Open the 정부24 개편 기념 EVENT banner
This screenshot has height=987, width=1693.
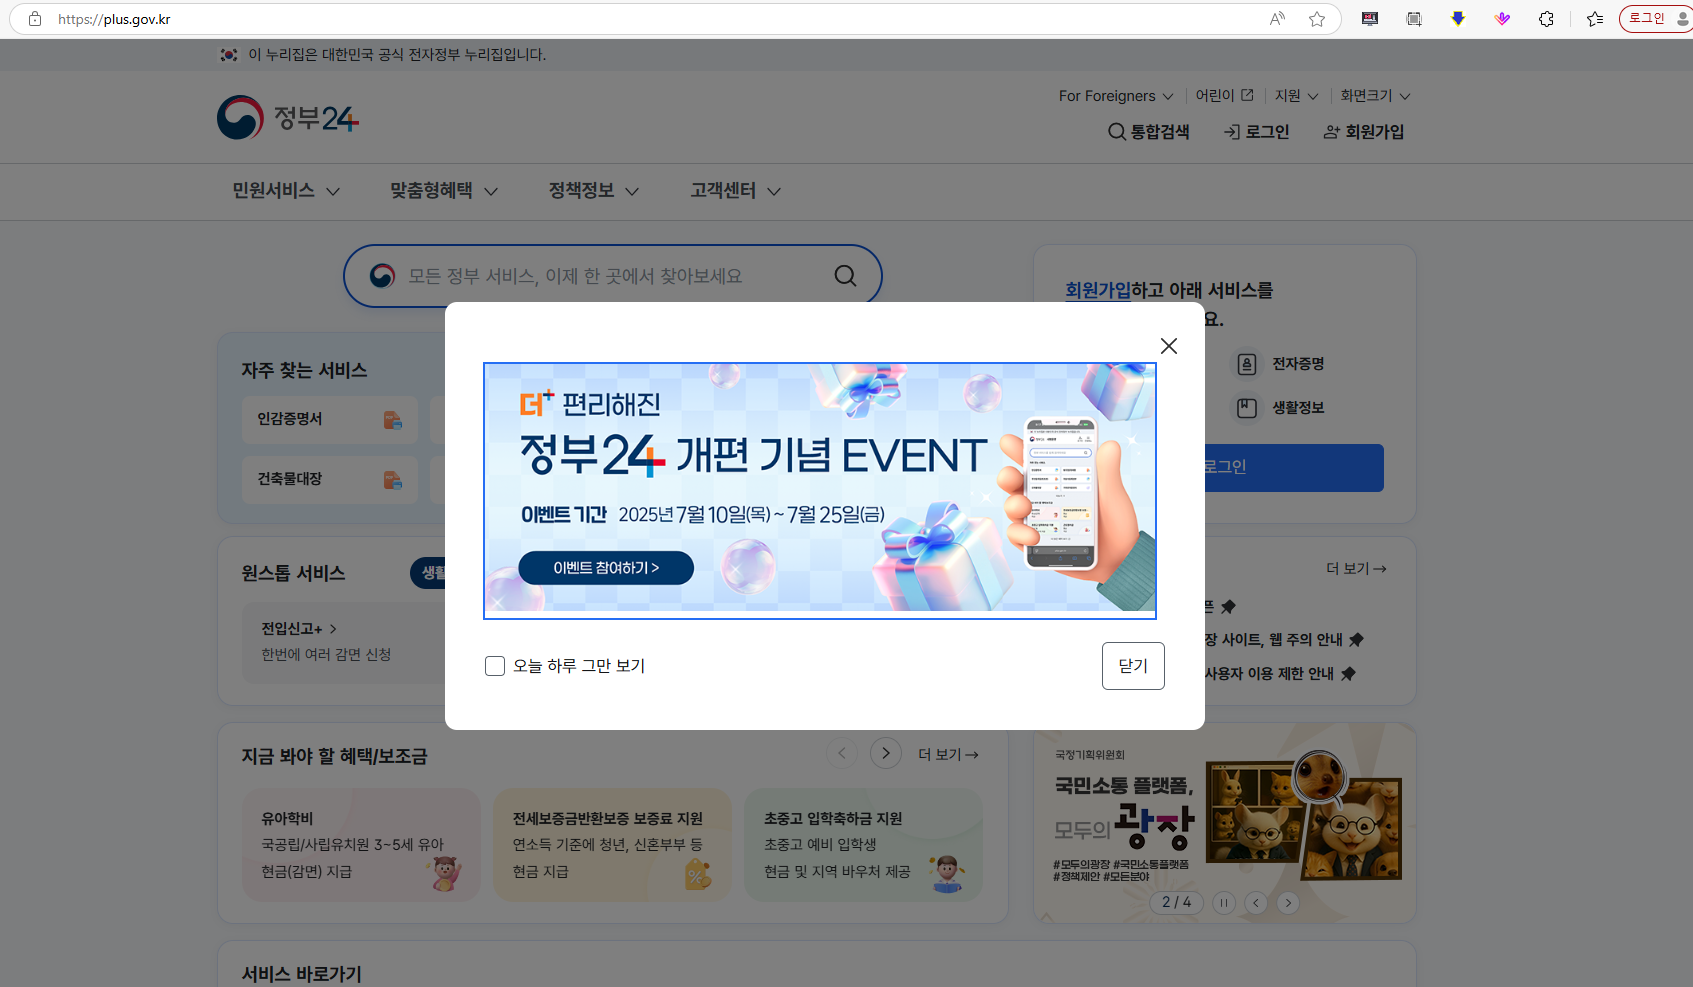(x=820, y=491)
